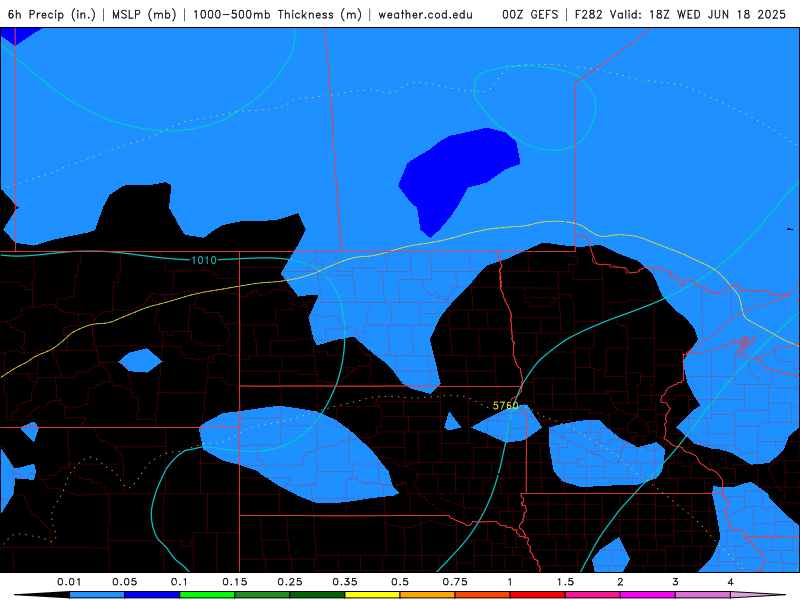
Task: Click the light blue 0.01 legend swatch
Action: tap(97, 595)
